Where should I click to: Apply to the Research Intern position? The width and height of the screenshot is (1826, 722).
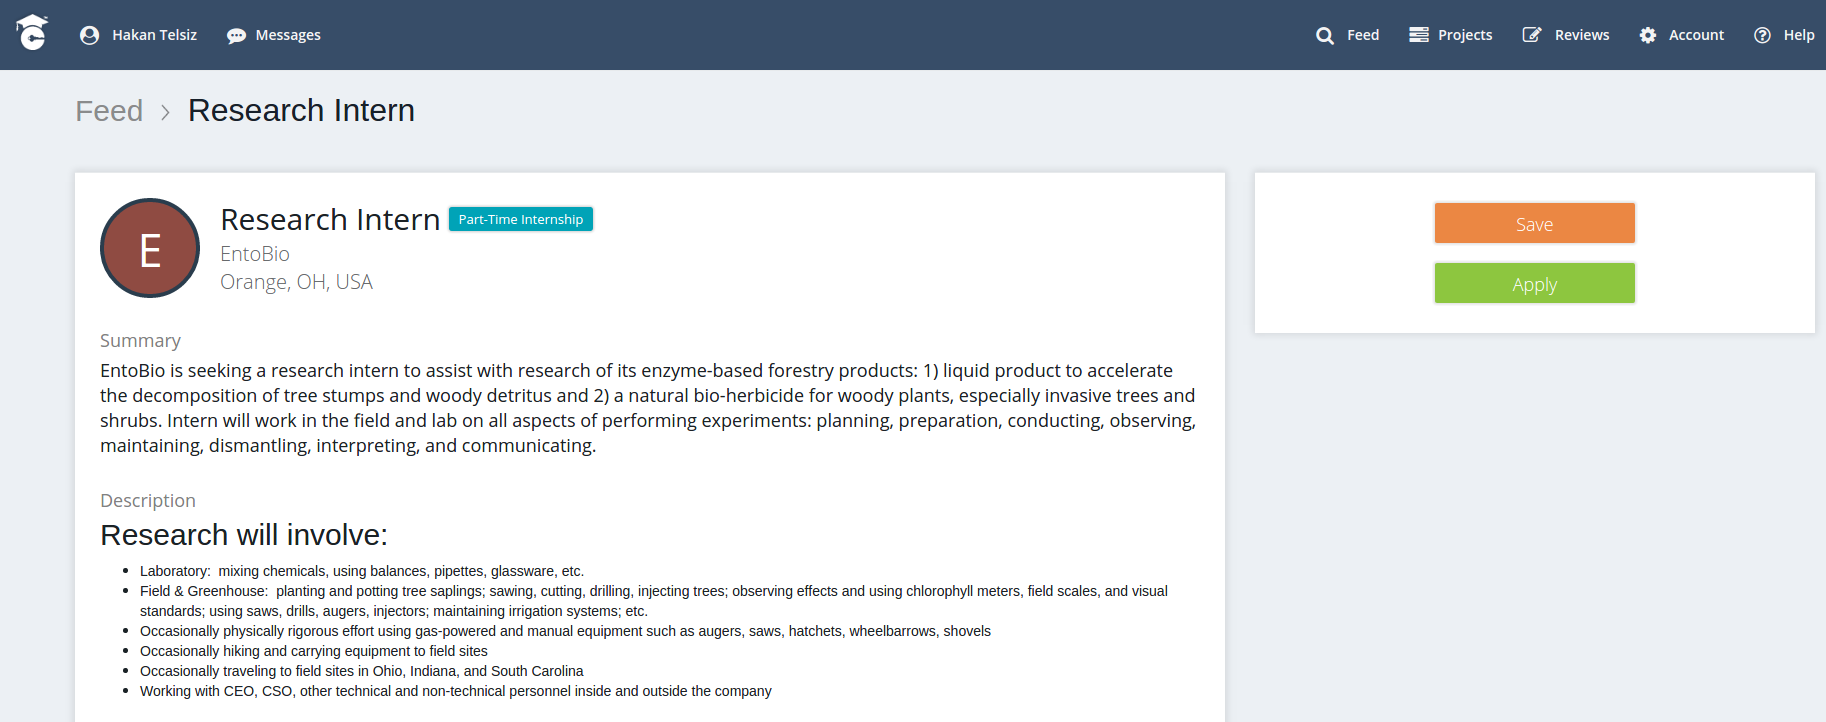coord(1534,283)
